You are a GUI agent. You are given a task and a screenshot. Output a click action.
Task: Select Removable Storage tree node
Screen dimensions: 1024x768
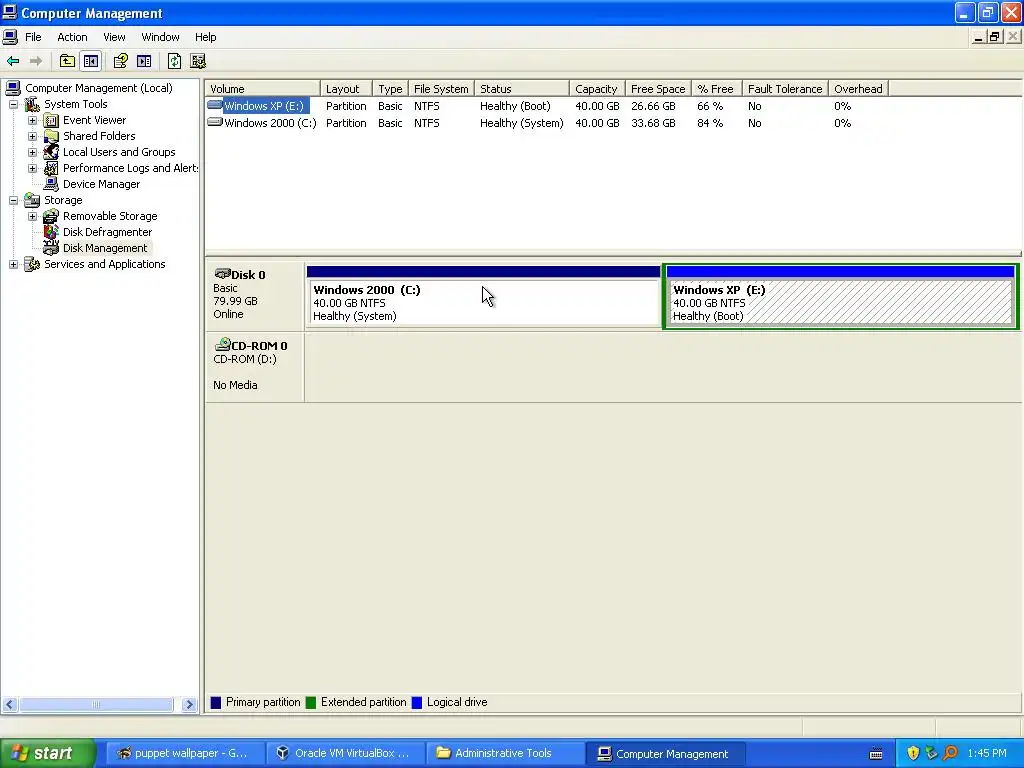point(110,216)
